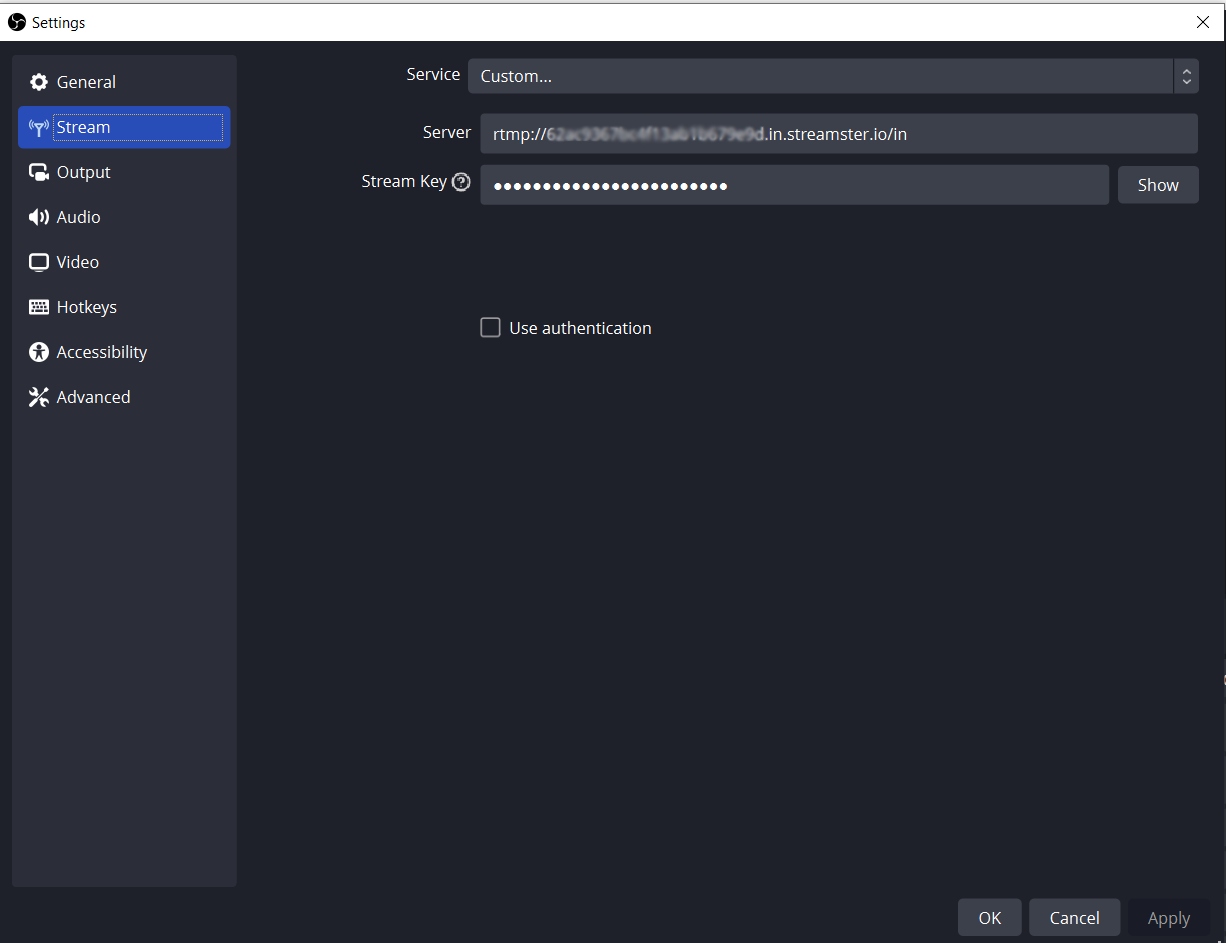Click the Service selector stepper arrows
The image size is (1226, 943).
1186,75
